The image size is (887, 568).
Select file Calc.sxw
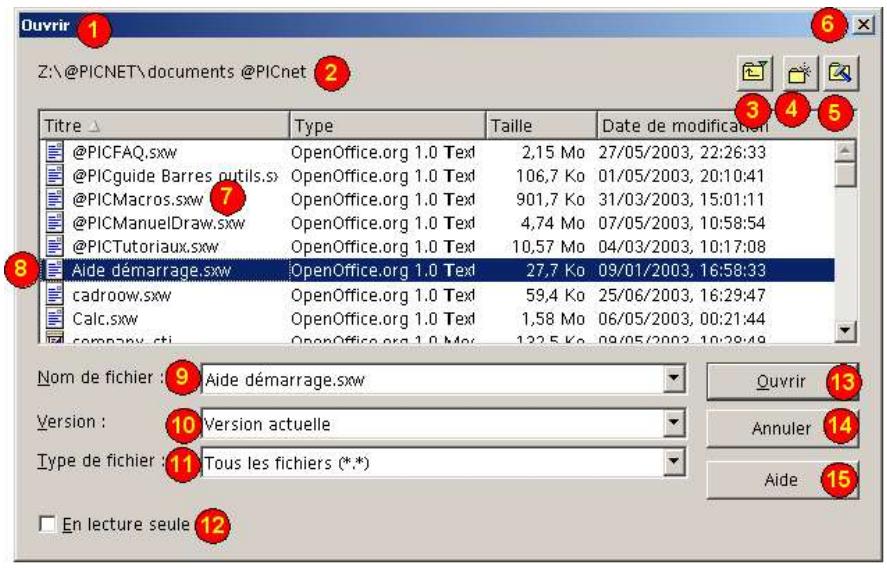click(105, 319)
